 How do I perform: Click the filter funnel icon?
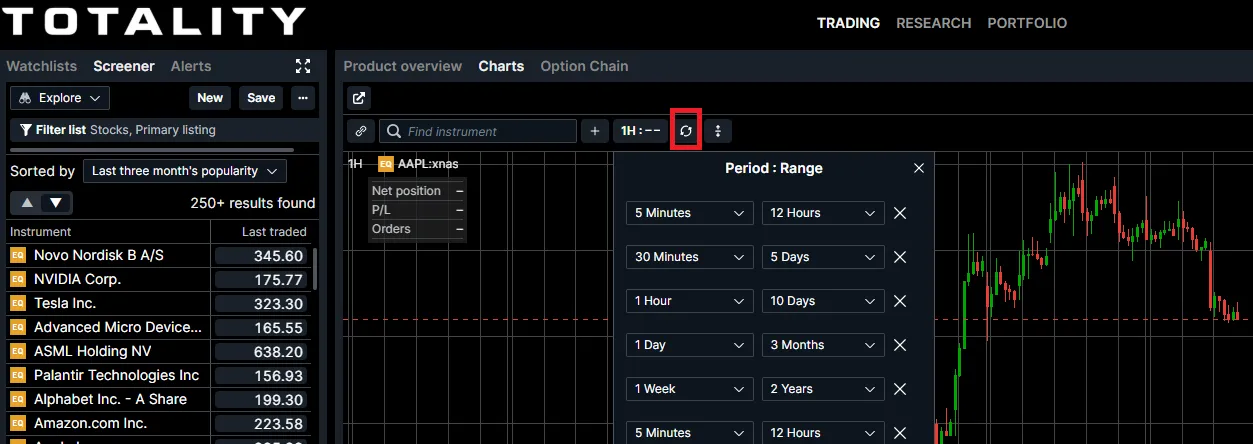click(x=26, y=130)
